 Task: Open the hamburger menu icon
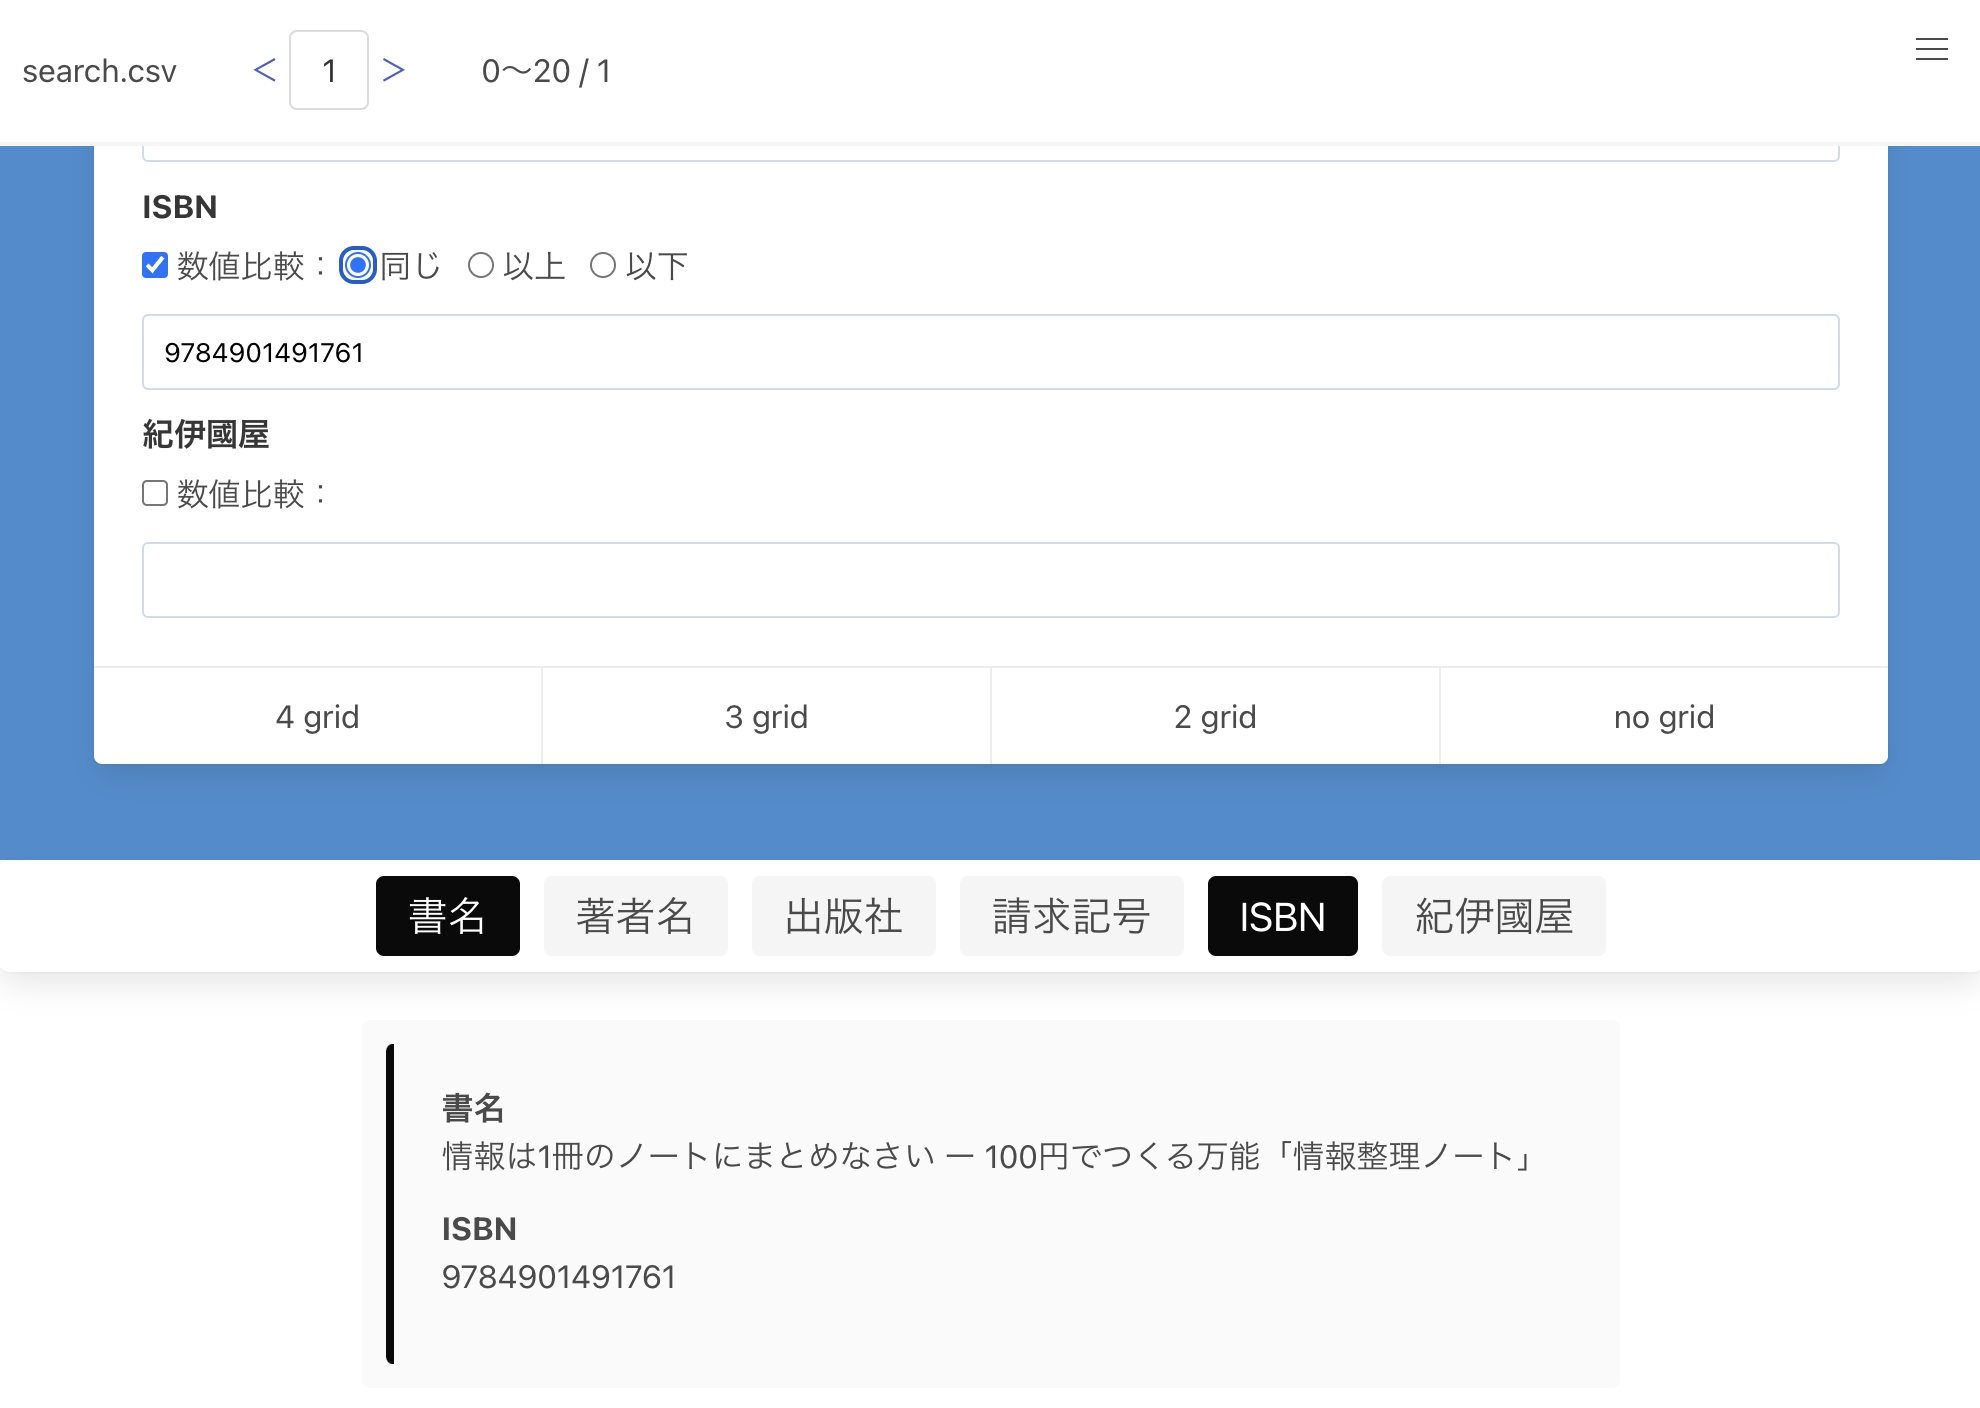[1931, 49]
